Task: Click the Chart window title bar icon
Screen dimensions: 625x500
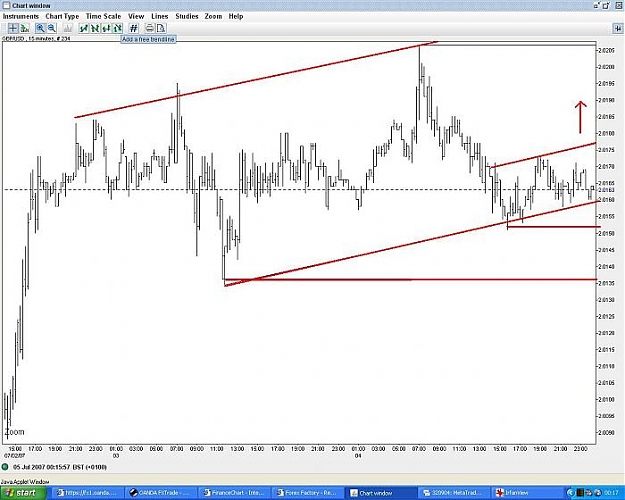Action: (6, 6)
